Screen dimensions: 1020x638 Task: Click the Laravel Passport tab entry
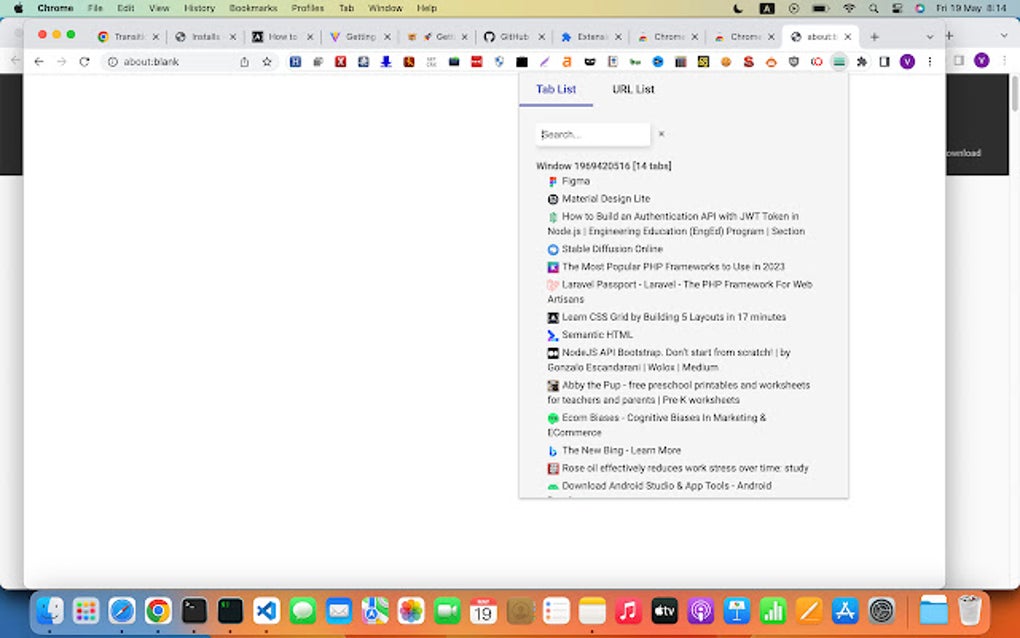point(680,286)
